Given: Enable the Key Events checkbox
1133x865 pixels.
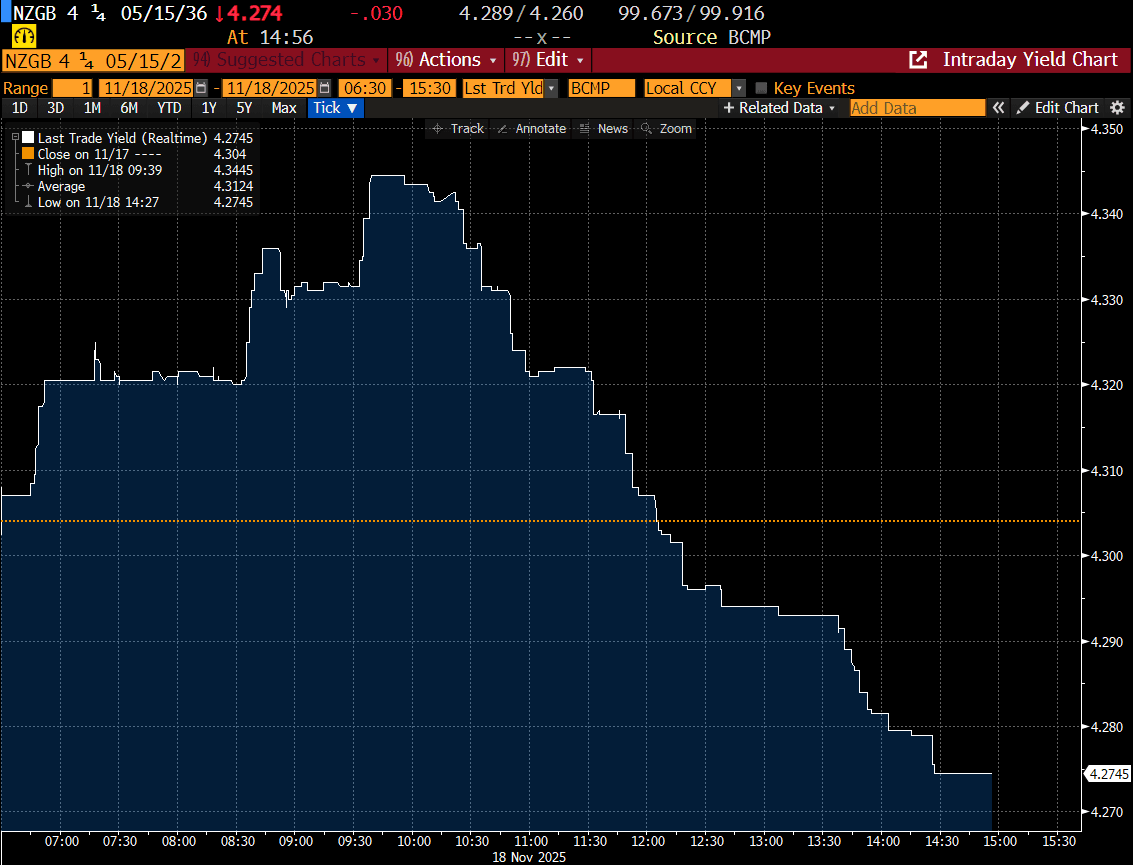Looking at the screenshot, I should 762,88.
